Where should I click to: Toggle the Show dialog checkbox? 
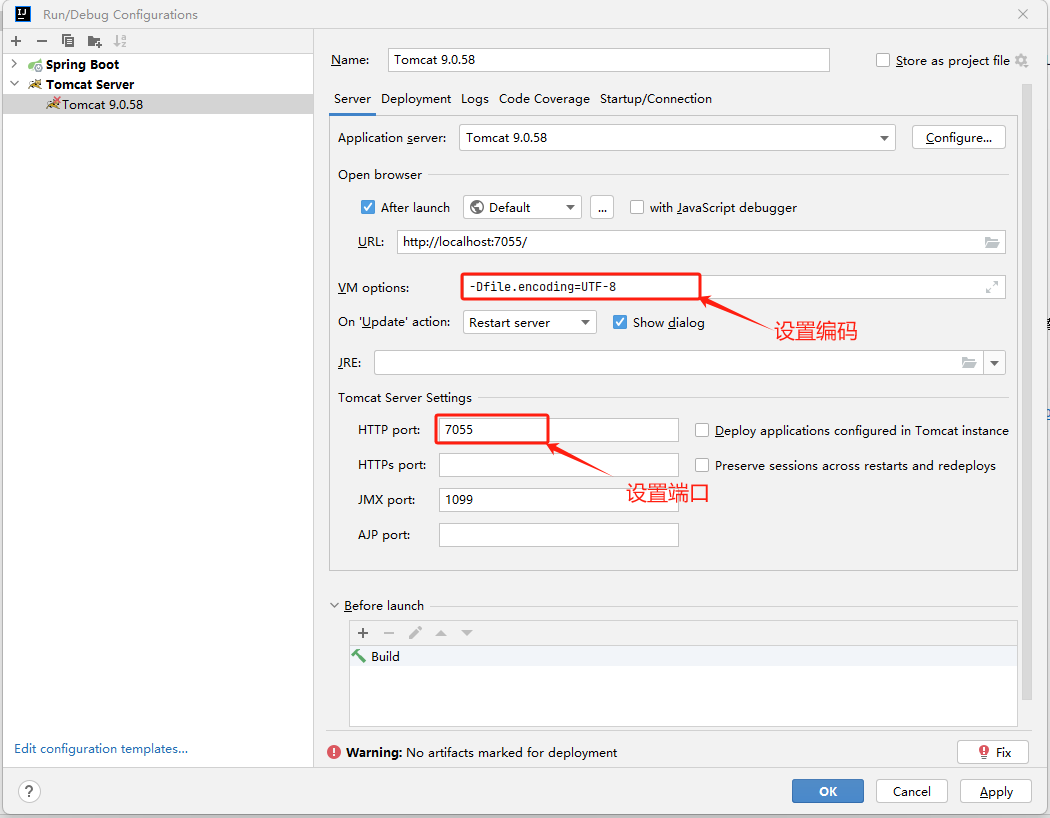click(620, 322)
